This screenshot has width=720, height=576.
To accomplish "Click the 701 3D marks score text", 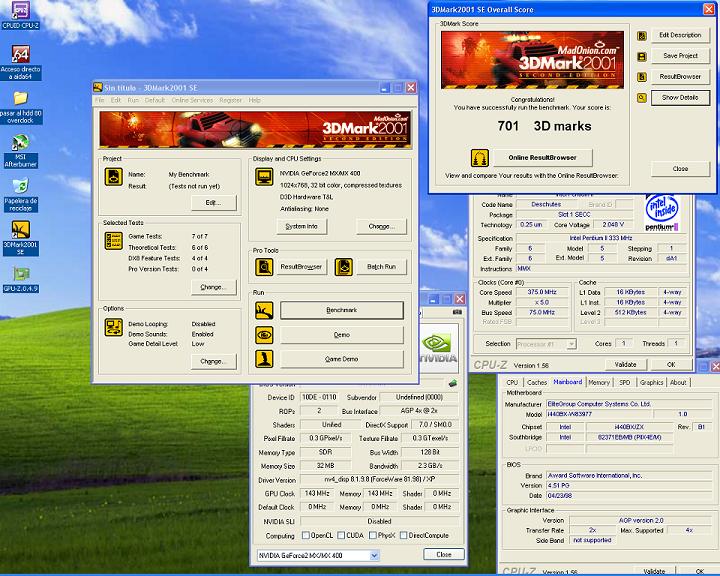I will [545, 126].
